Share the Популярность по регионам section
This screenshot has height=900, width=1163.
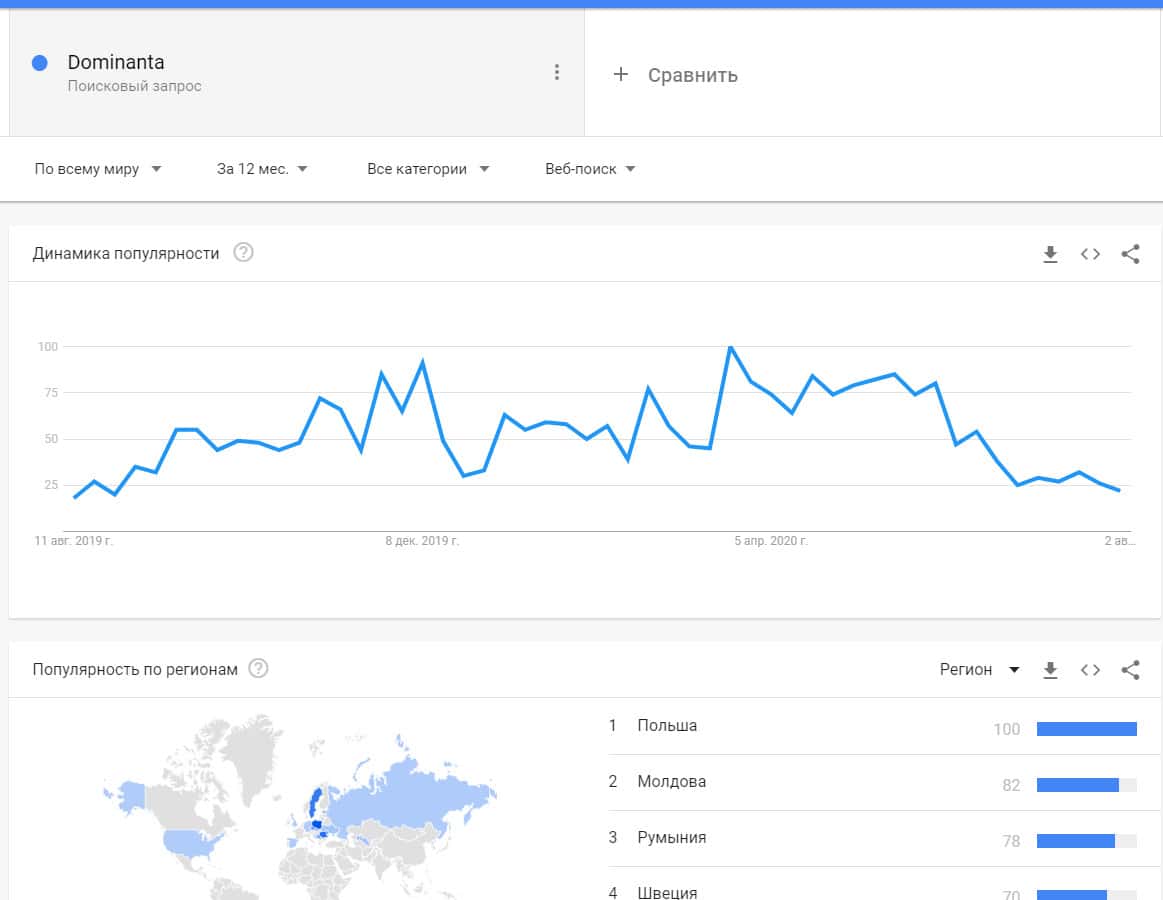(x=1130, y=670)
